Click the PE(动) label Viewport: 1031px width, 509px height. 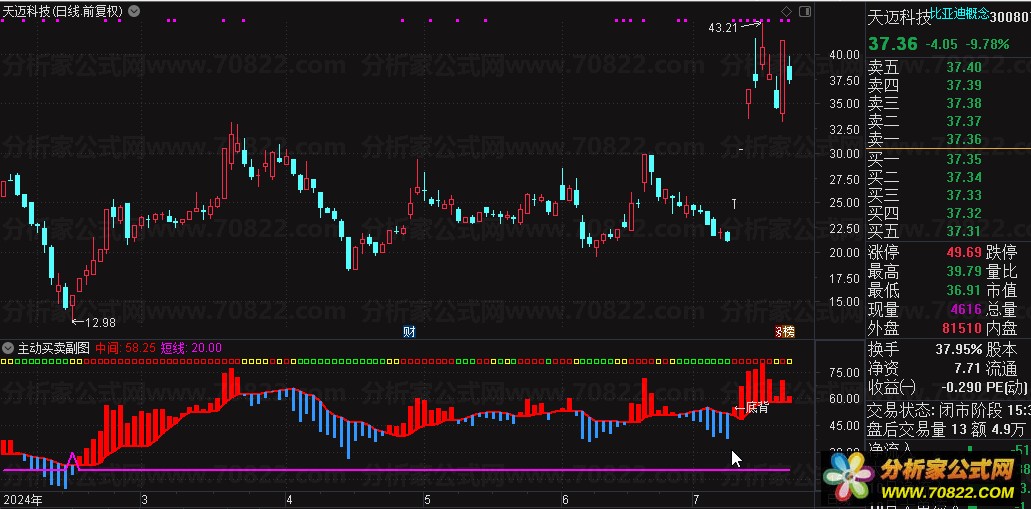pos(1008,387)
